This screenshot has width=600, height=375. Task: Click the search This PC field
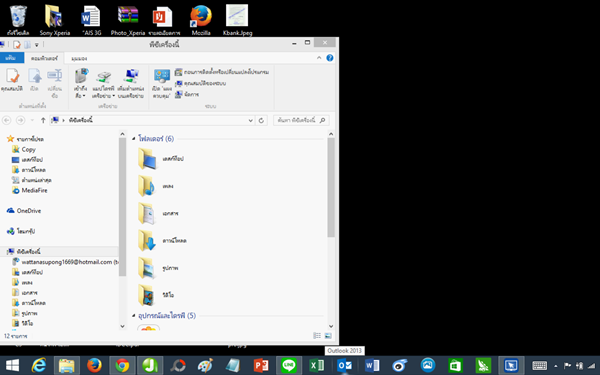pos(301,120)
